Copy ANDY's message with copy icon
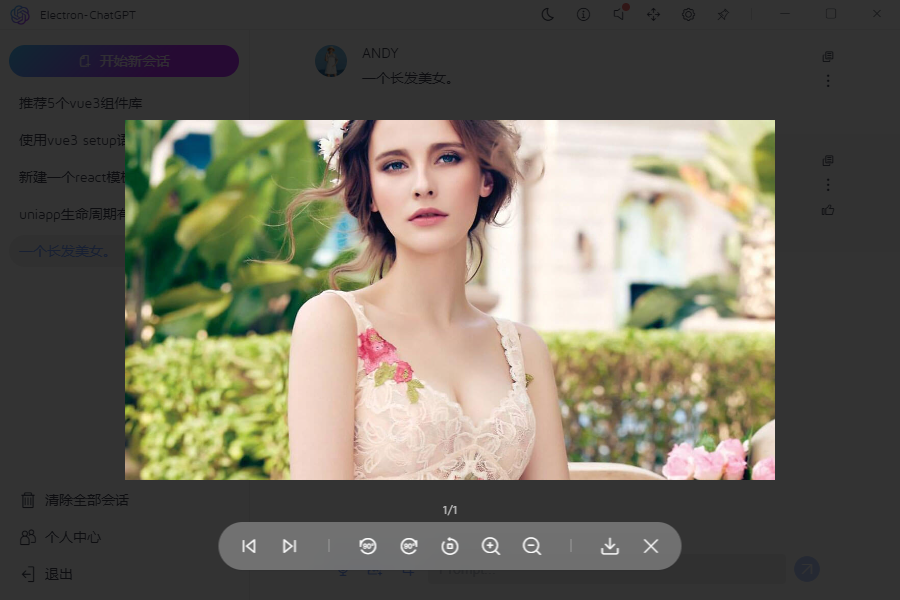The image size is (900, 600). (x=828, y=57)
